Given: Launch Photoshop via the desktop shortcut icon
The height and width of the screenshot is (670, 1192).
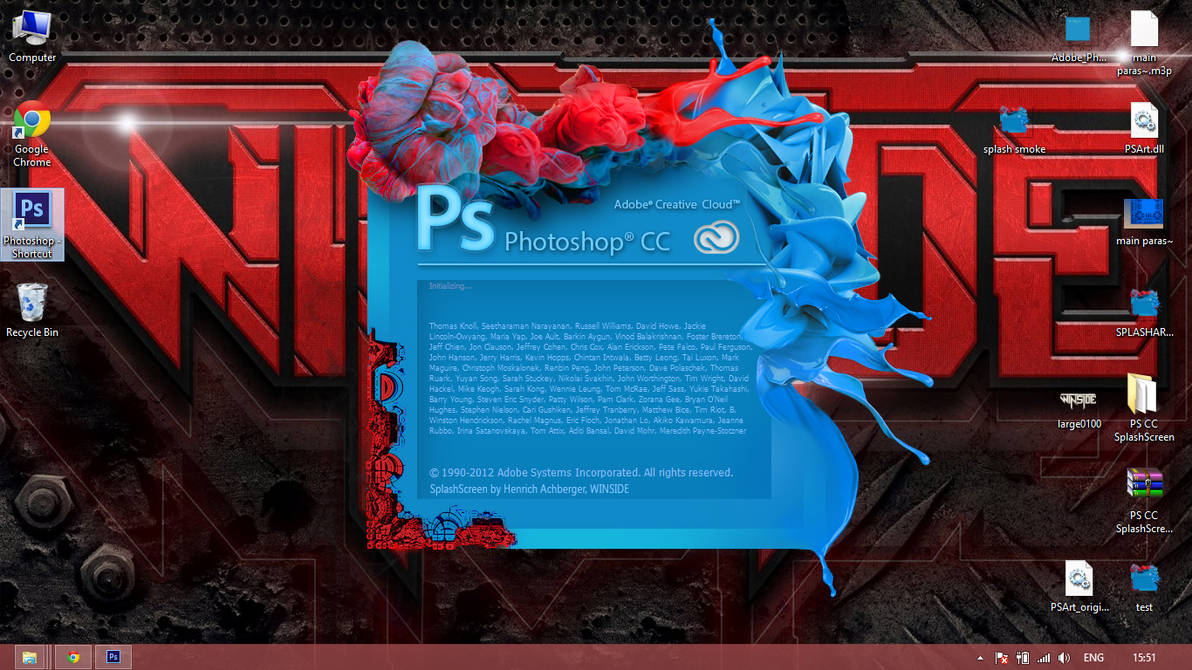Looking at the screenshot, I should click(x=31, y=210).
